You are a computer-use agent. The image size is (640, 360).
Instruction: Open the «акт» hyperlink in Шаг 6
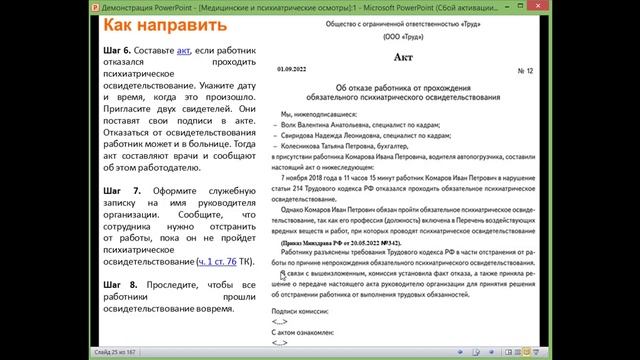tap(183, 51)
